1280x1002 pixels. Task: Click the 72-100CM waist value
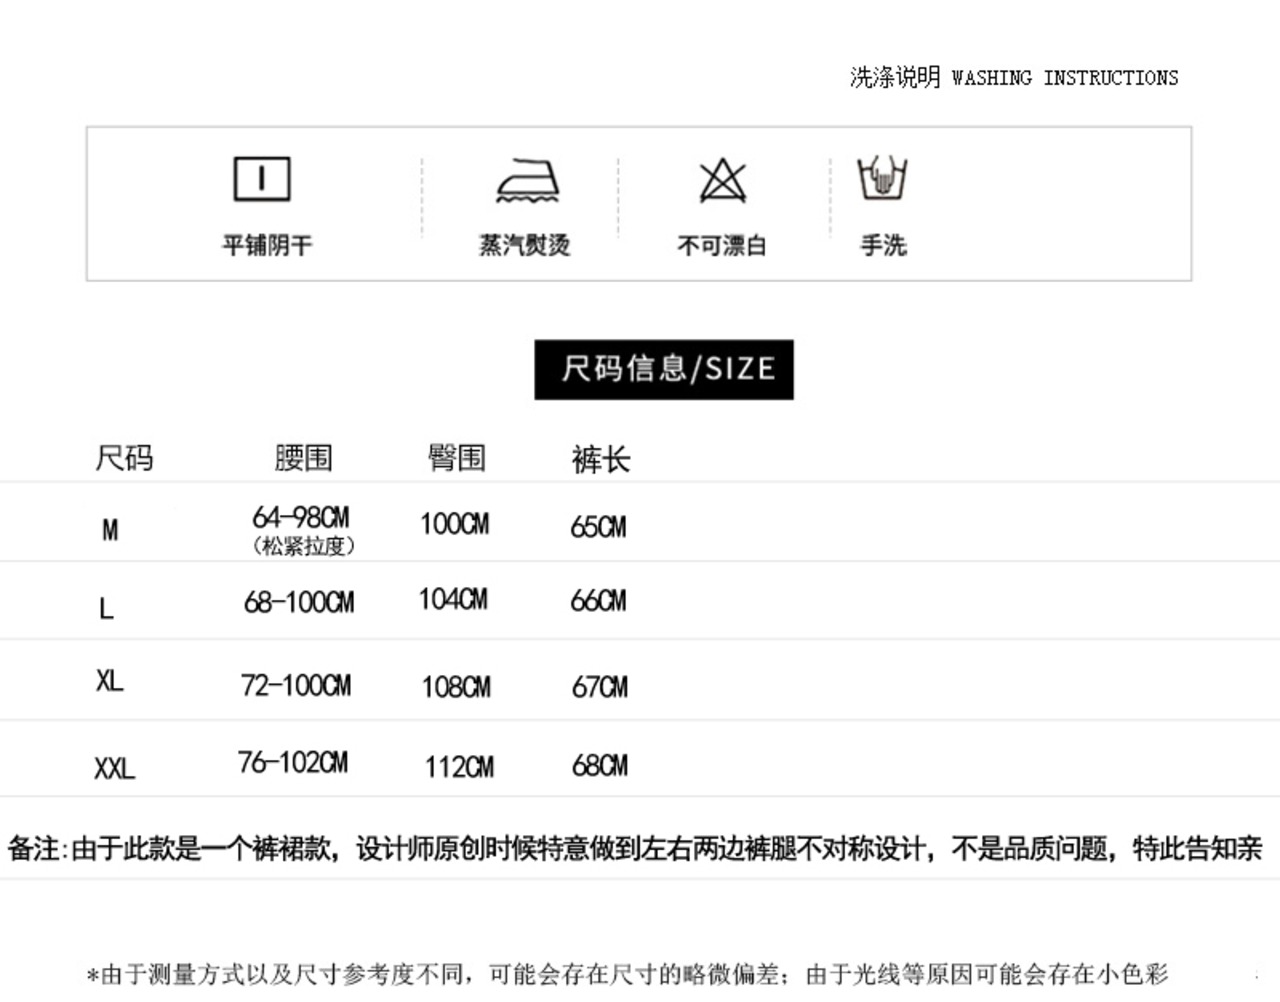pos(296,685)
